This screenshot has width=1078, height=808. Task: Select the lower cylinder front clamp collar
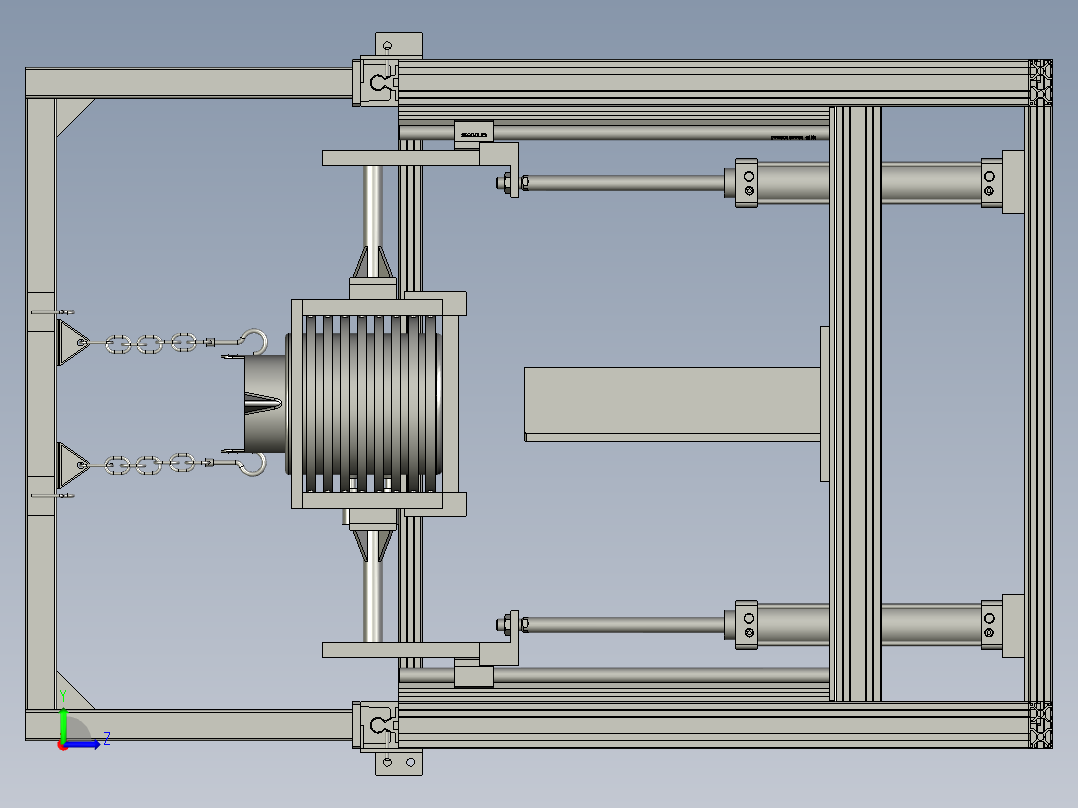coord(746,624)
